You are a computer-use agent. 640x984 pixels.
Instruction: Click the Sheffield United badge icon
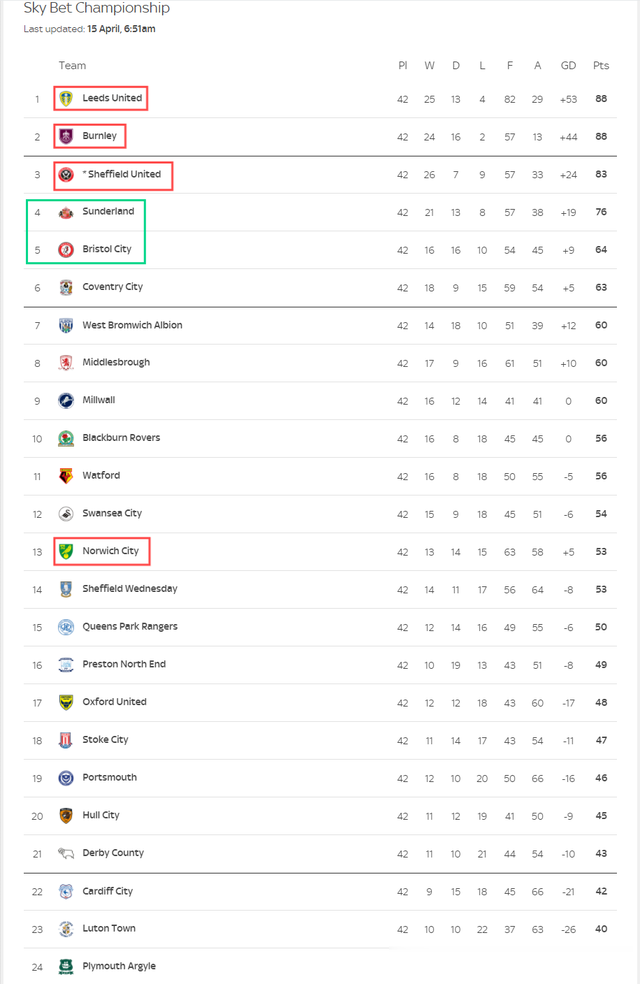click(66, 174)
